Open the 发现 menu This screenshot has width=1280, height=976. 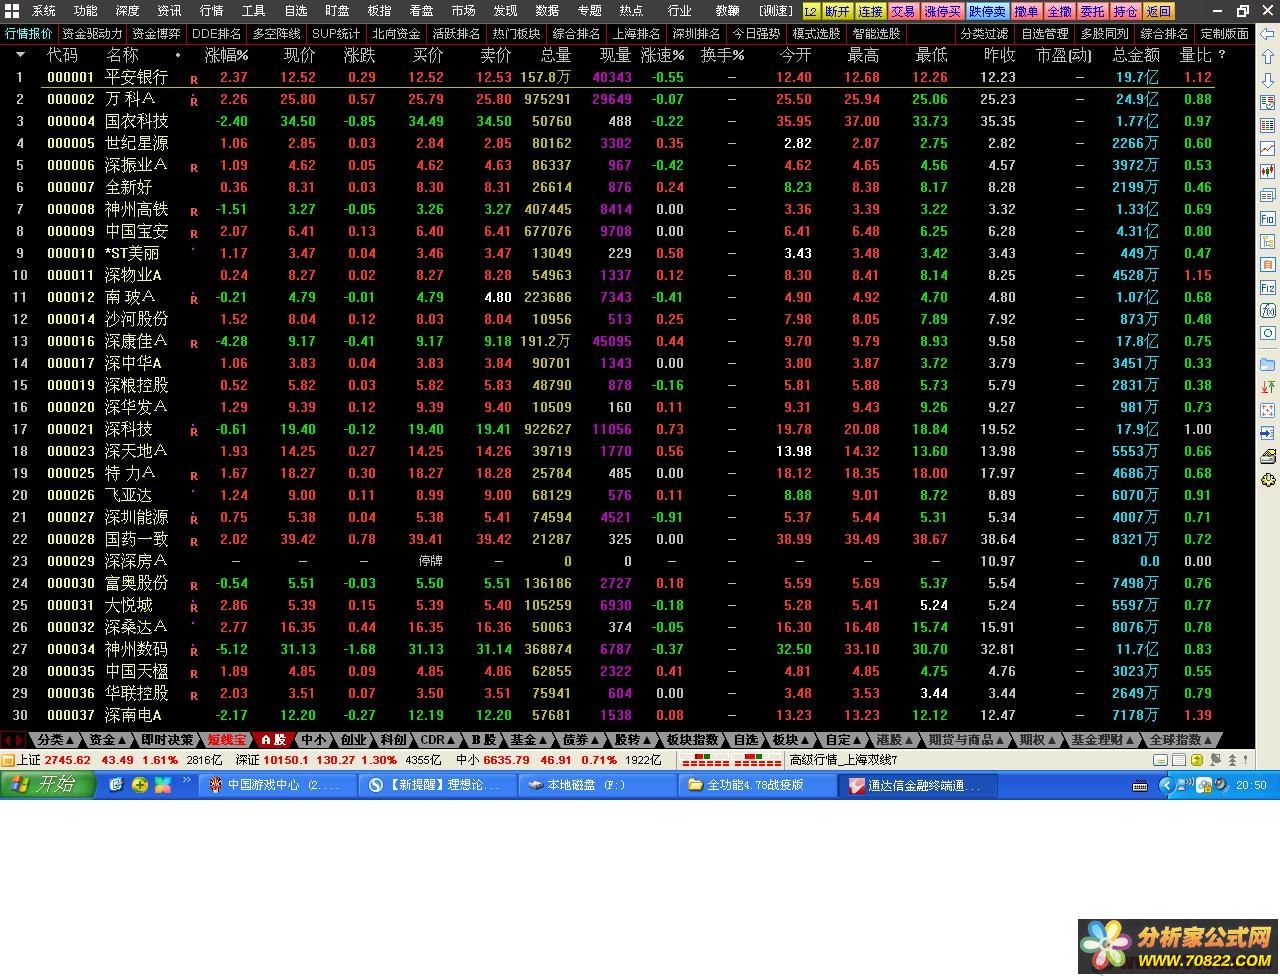[506, 11]
